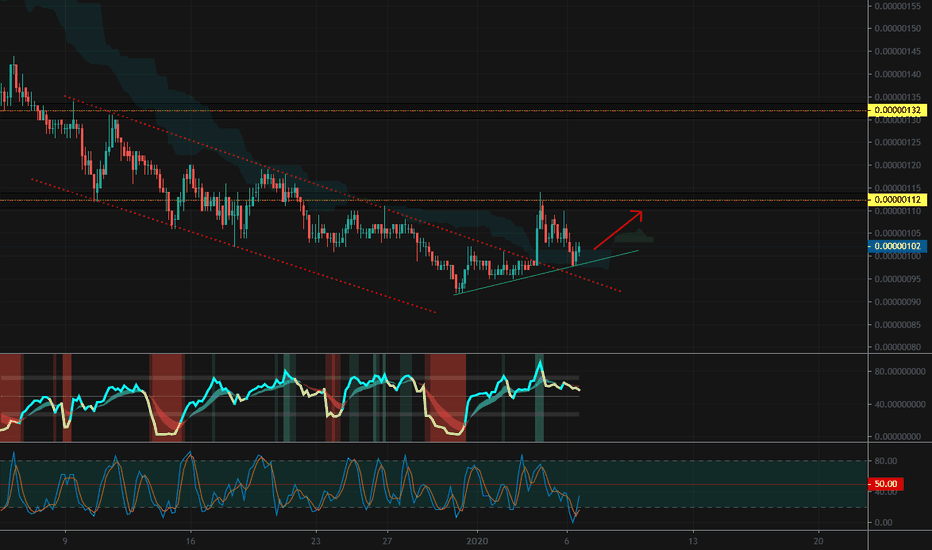Select the 0.00000105 price axis value
The image size is (932, 550).
pyautogui.click(x=898, y=234)
